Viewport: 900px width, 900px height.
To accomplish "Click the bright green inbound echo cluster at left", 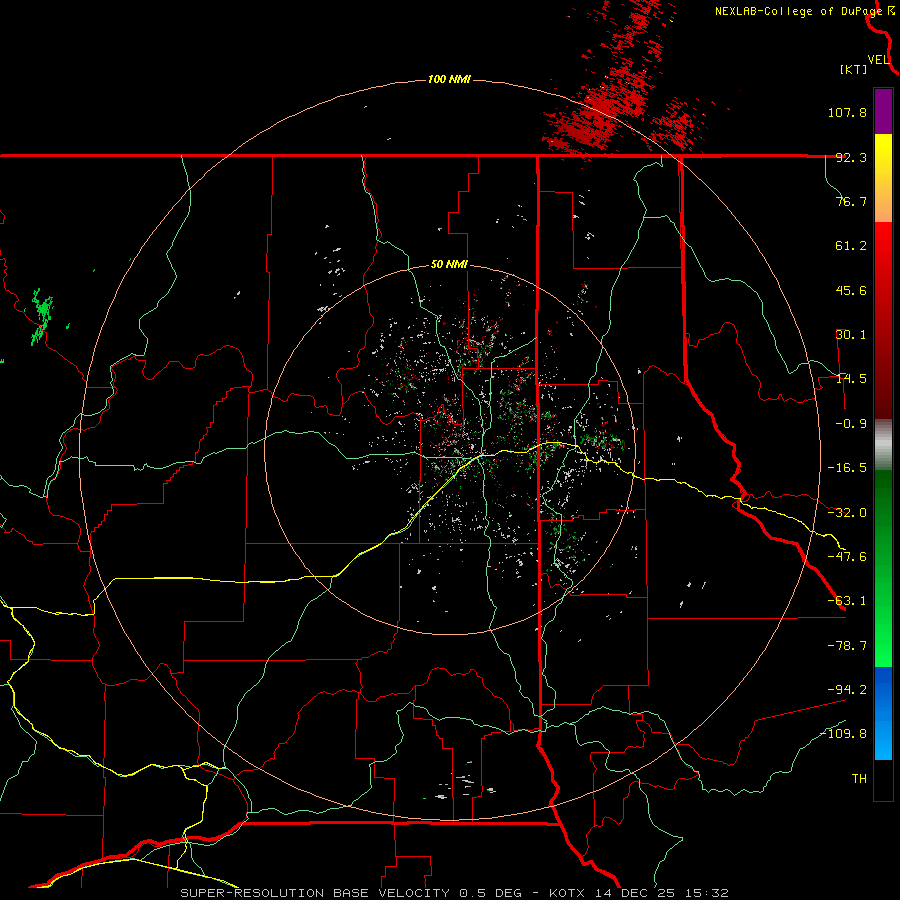I will click(x=42, y=317).
